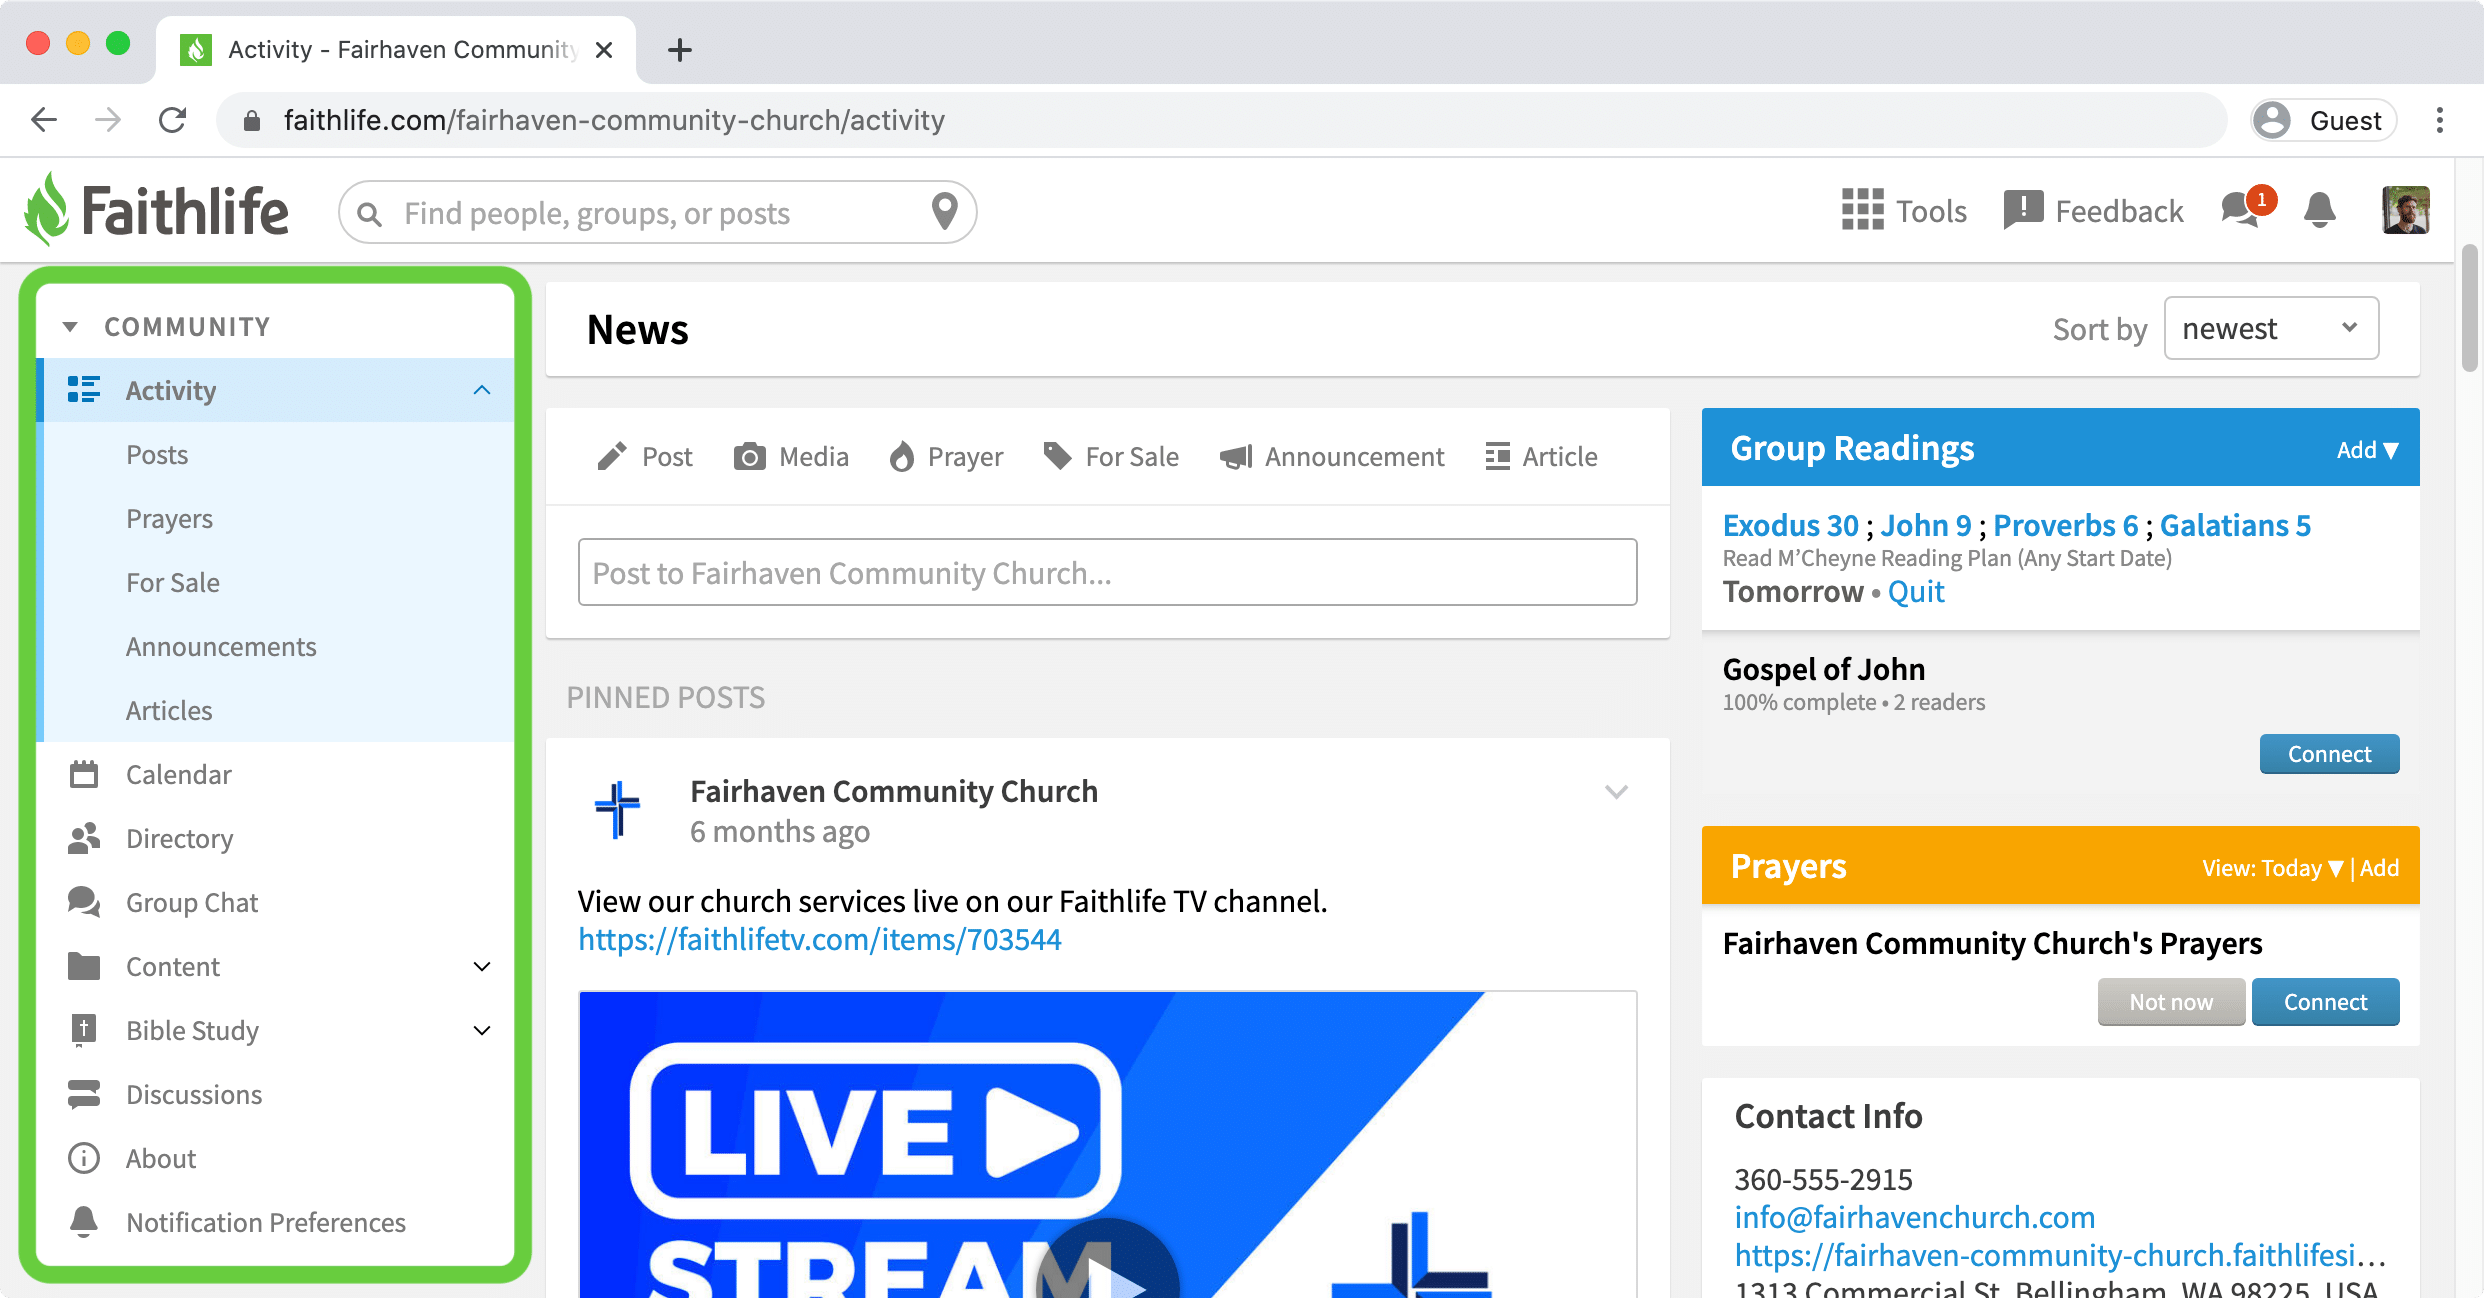Click the Faithlife flame logo

pos(46,209)
